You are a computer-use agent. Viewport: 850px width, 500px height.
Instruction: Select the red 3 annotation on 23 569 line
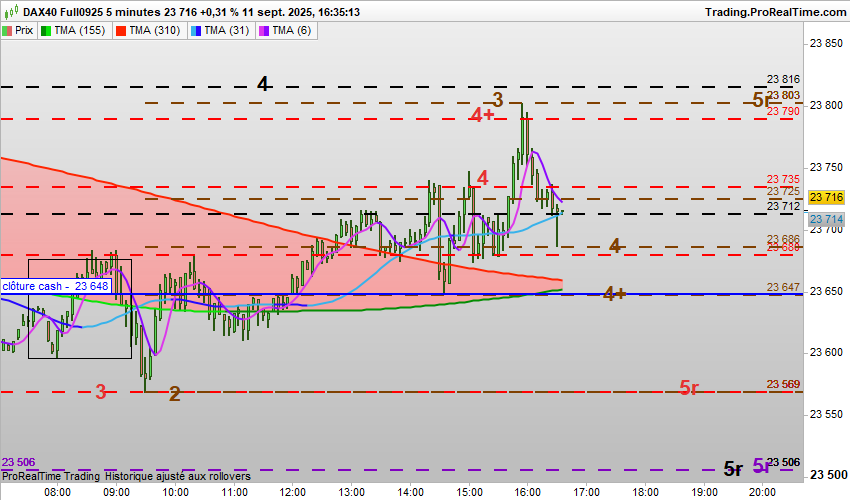(101, 392)
